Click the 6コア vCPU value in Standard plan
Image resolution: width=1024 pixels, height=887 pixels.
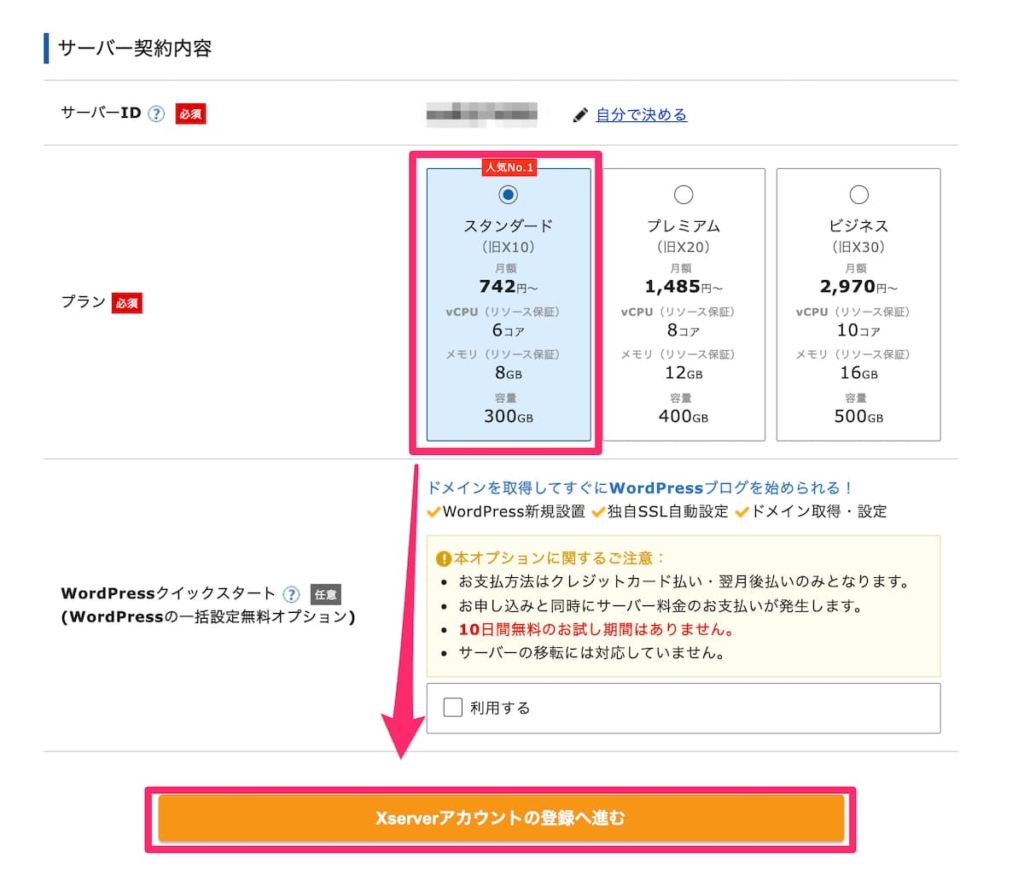(508, 331)
